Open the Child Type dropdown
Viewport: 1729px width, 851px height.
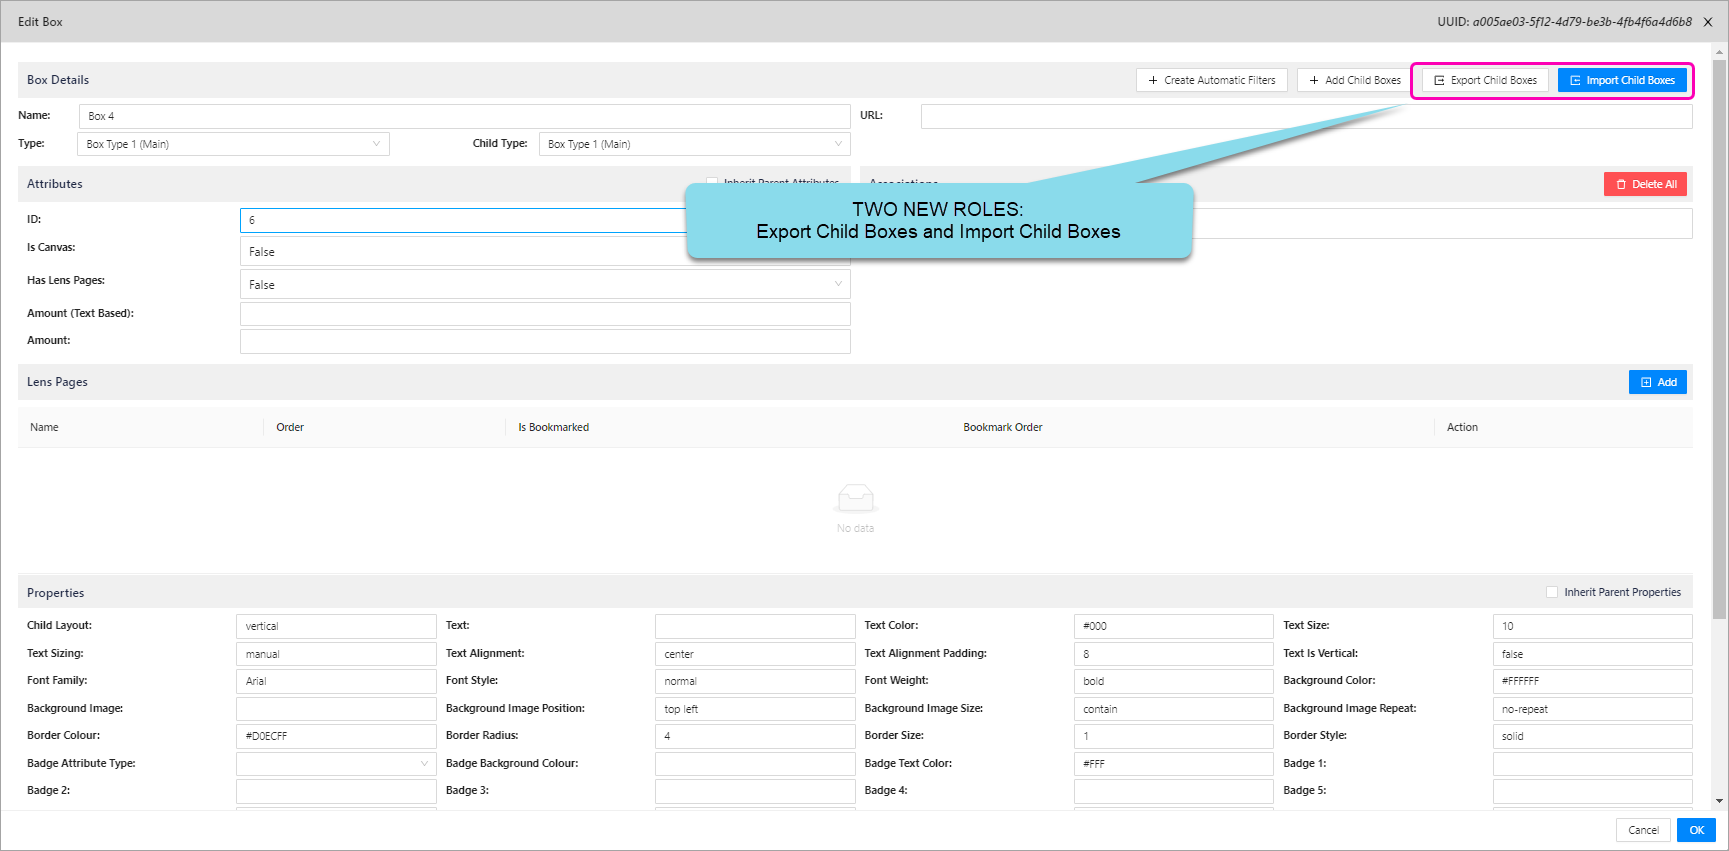tap(694, 144)
